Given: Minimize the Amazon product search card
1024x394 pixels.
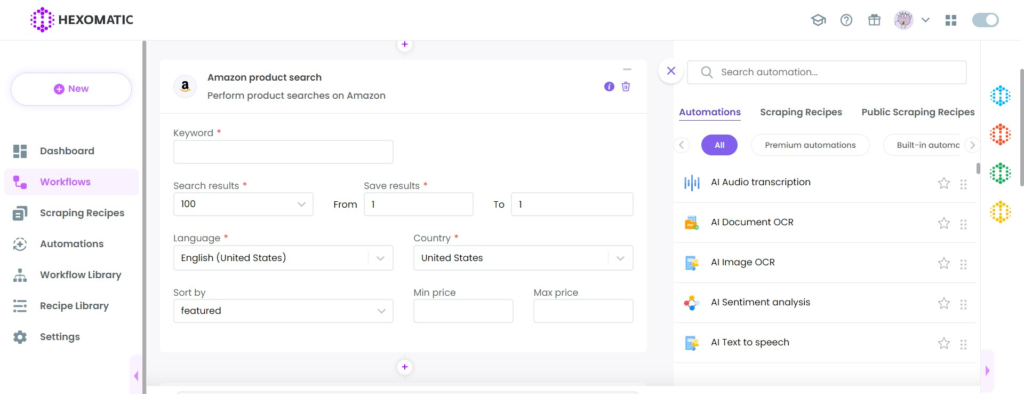Looking at the screenshot, I should click(627, 69).
